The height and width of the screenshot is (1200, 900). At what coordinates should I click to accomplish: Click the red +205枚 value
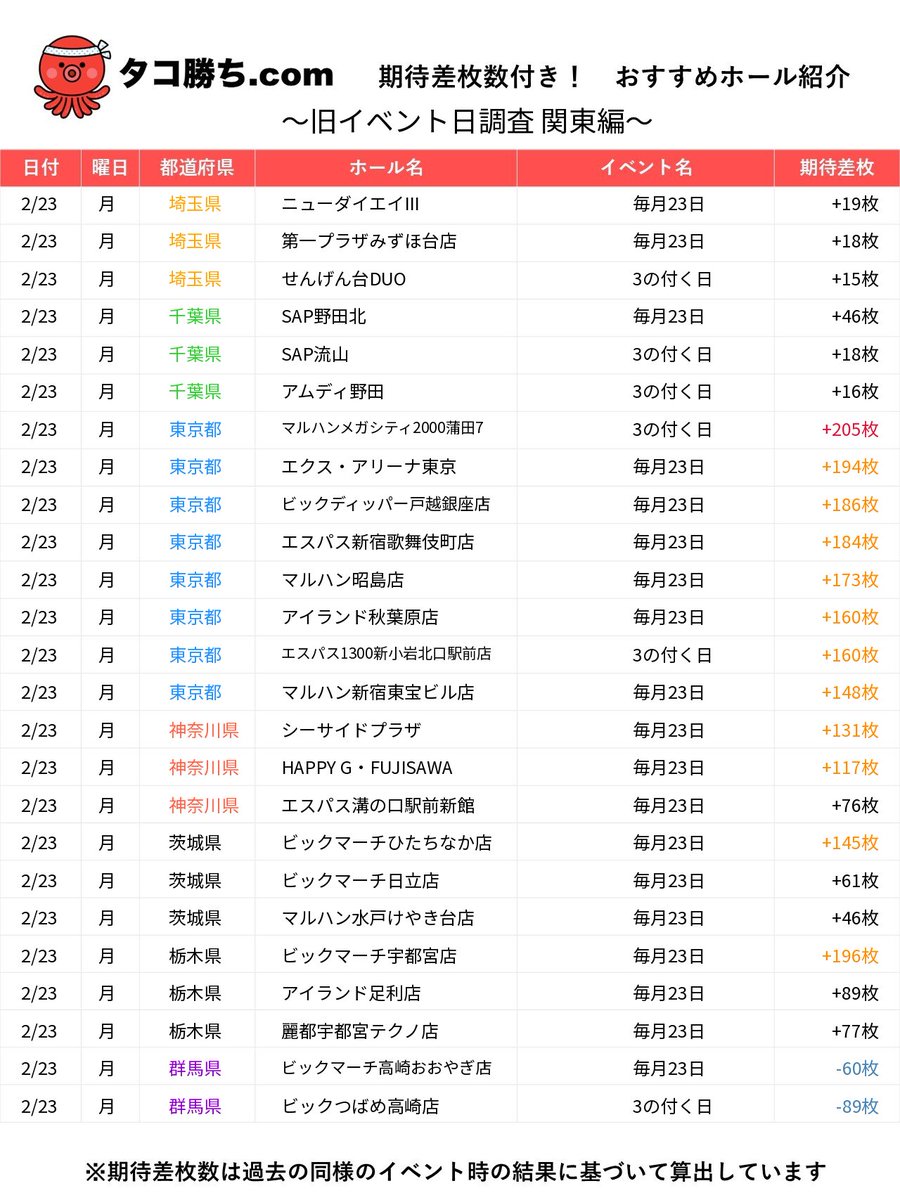tap(850, 429)
